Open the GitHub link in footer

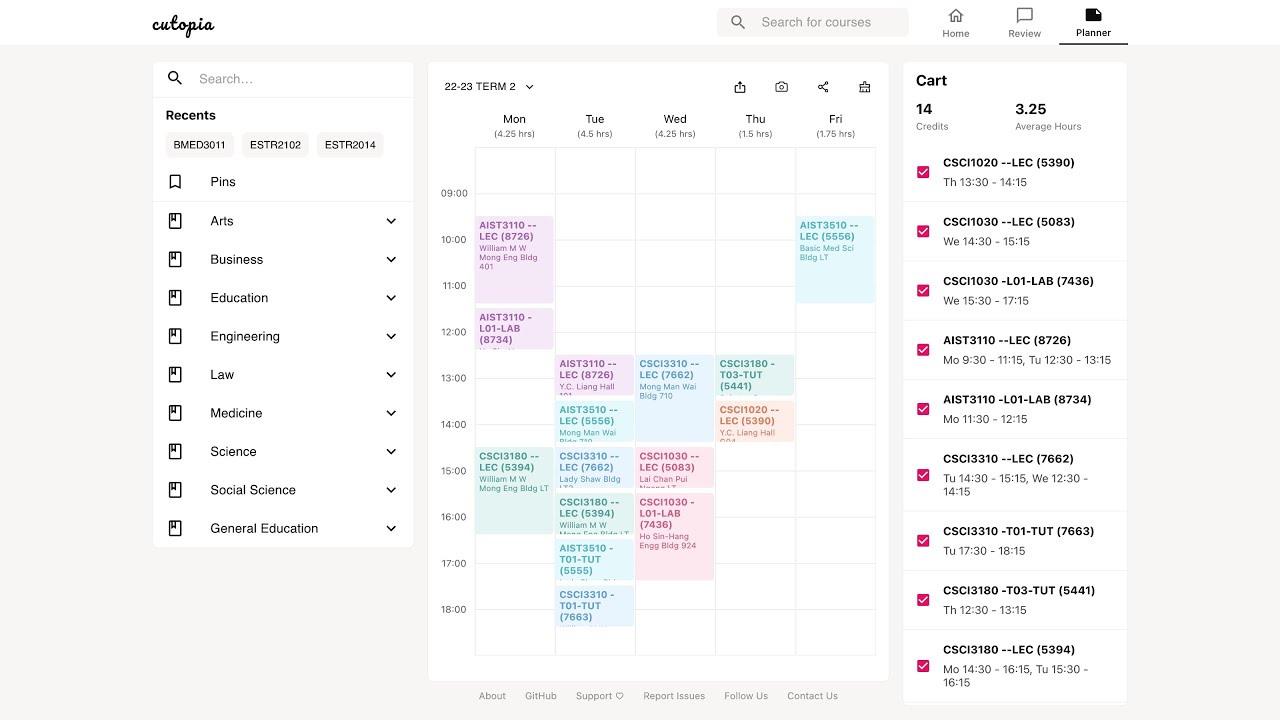(x=540, y=696)
